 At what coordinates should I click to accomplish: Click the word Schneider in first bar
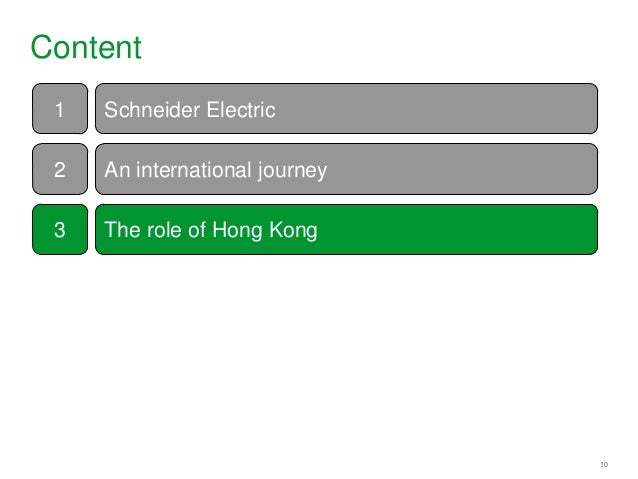(x=152, y=110)
